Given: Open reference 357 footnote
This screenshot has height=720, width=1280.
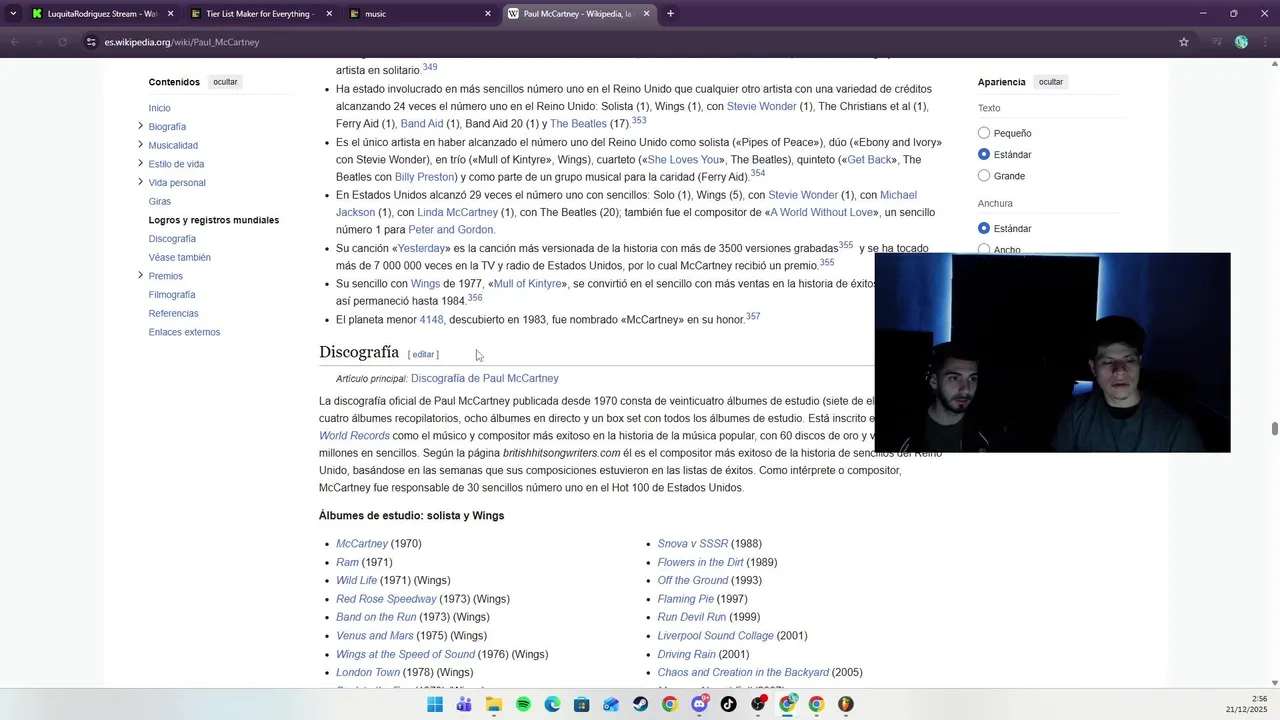Looking at the screenshot, I should [753, 316].
